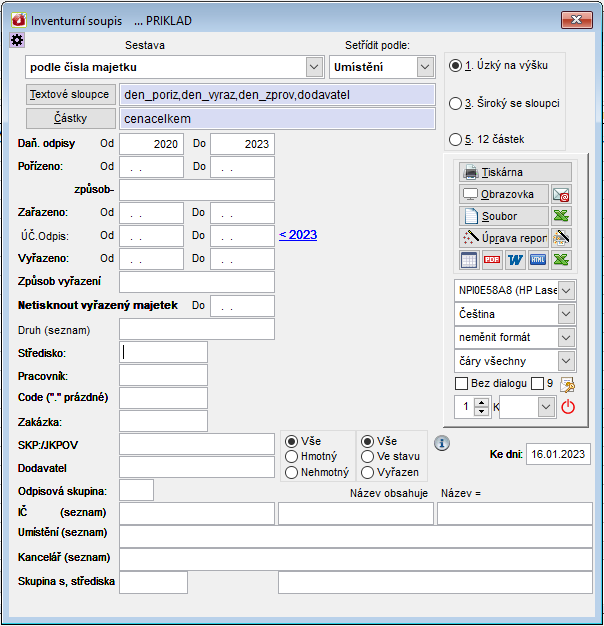Increase the copies count spinner
The height and width of the screenshot is (626, 604).
click(482, 403)
